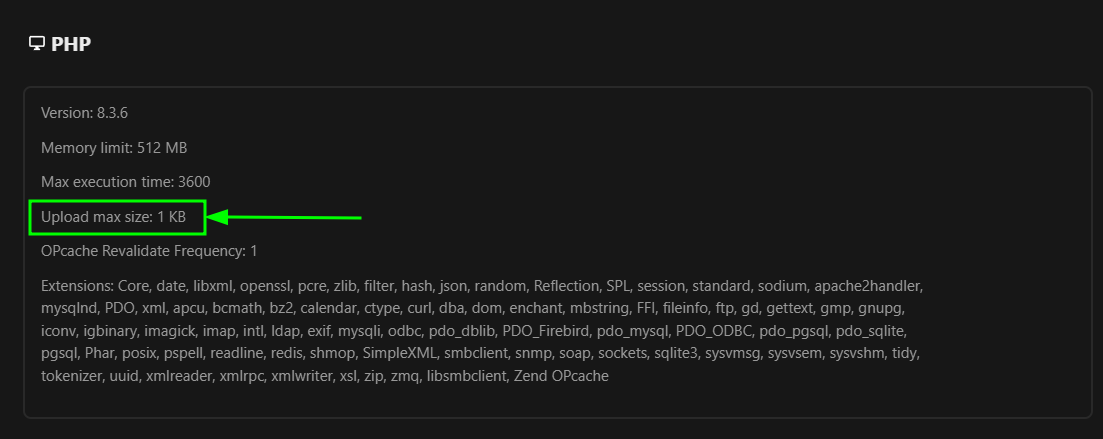
Task: Click the Version: 8.3.6 line
Action: click(x=84, y=113)
